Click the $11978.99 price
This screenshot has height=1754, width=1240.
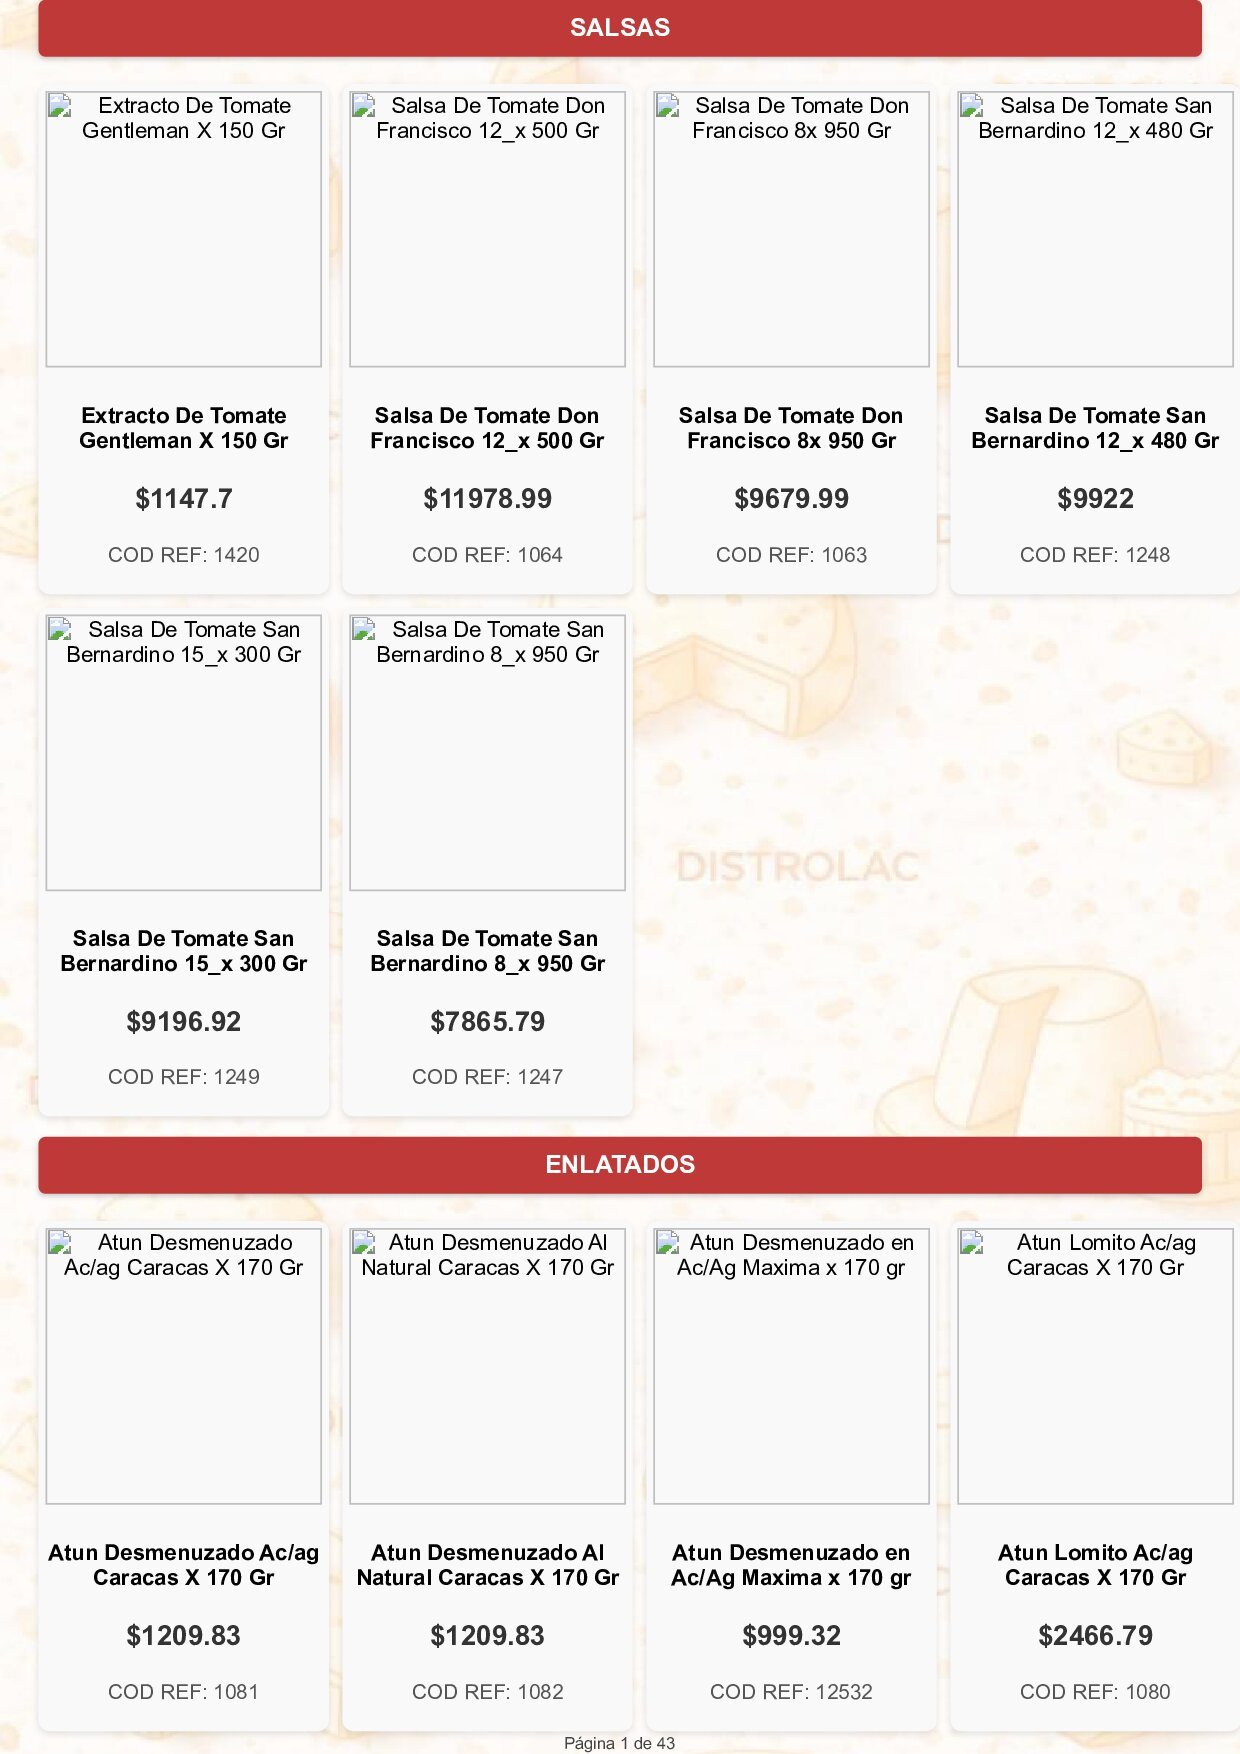tap(487, 499)
